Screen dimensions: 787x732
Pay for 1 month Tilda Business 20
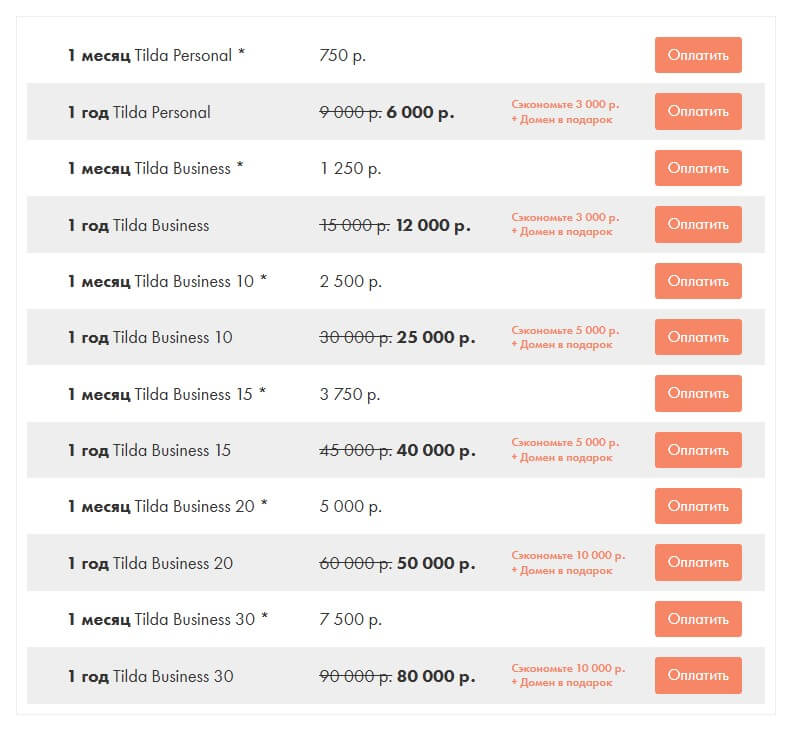point(698,506)
